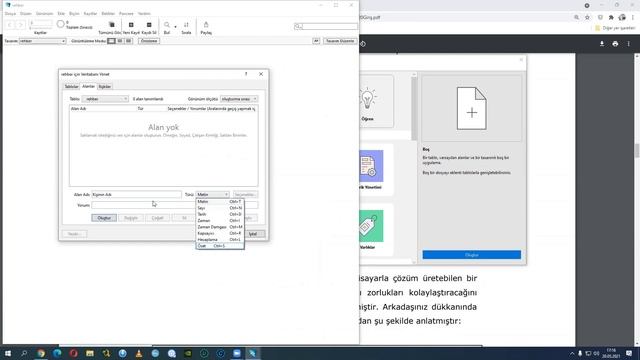Click the Sırala (Sort) toolbar icon

pyautogui.click(x=186, y=25)
